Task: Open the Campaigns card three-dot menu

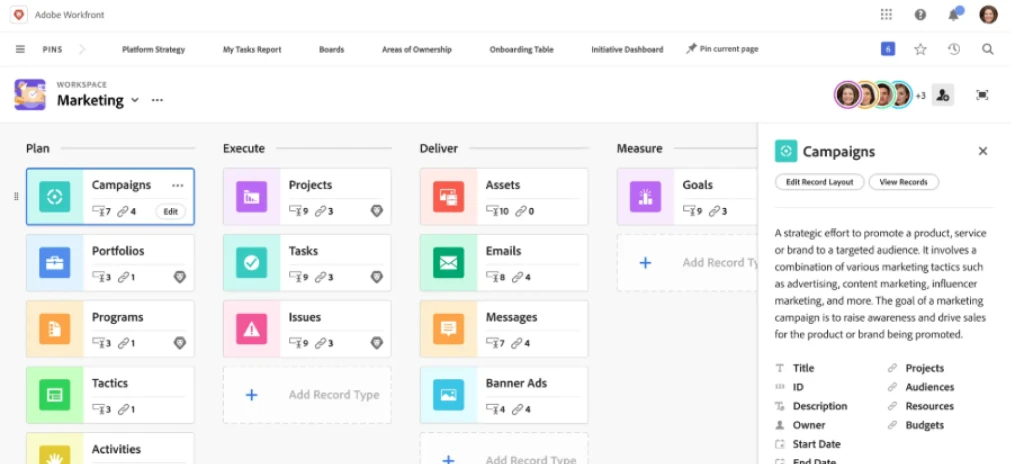Action: pyautogui.click(x=178, y=186)
